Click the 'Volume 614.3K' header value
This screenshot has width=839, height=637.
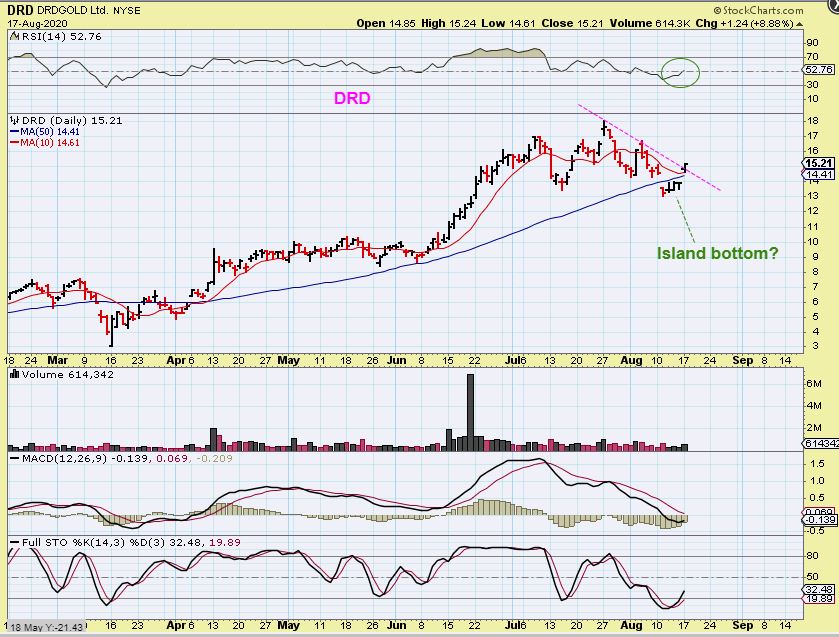(651, 24)
